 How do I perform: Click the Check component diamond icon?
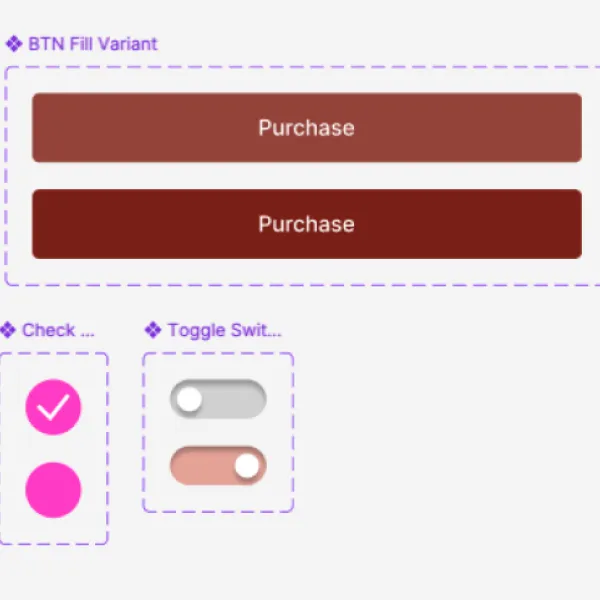tap(7, 330)
